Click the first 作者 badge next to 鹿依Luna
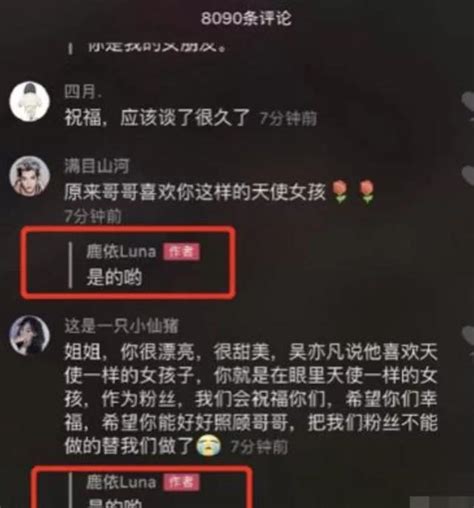The height and width of the screenshot is (508, 474). pos(181,251)
